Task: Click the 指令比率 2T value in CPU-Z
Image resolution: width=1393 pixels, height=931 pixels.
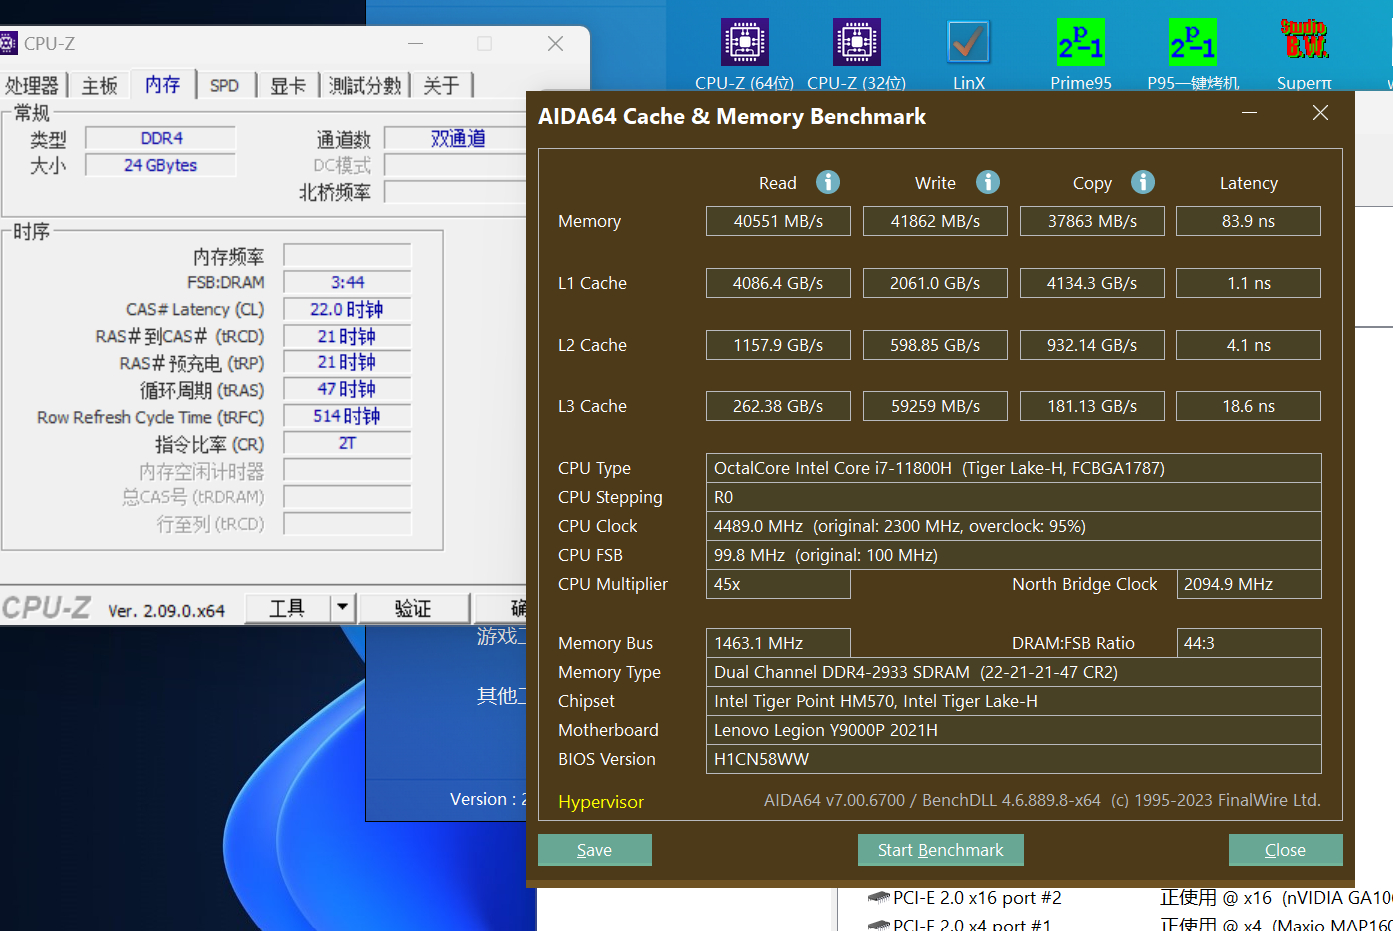Action: pyautogui.click(x=347, y=443)
